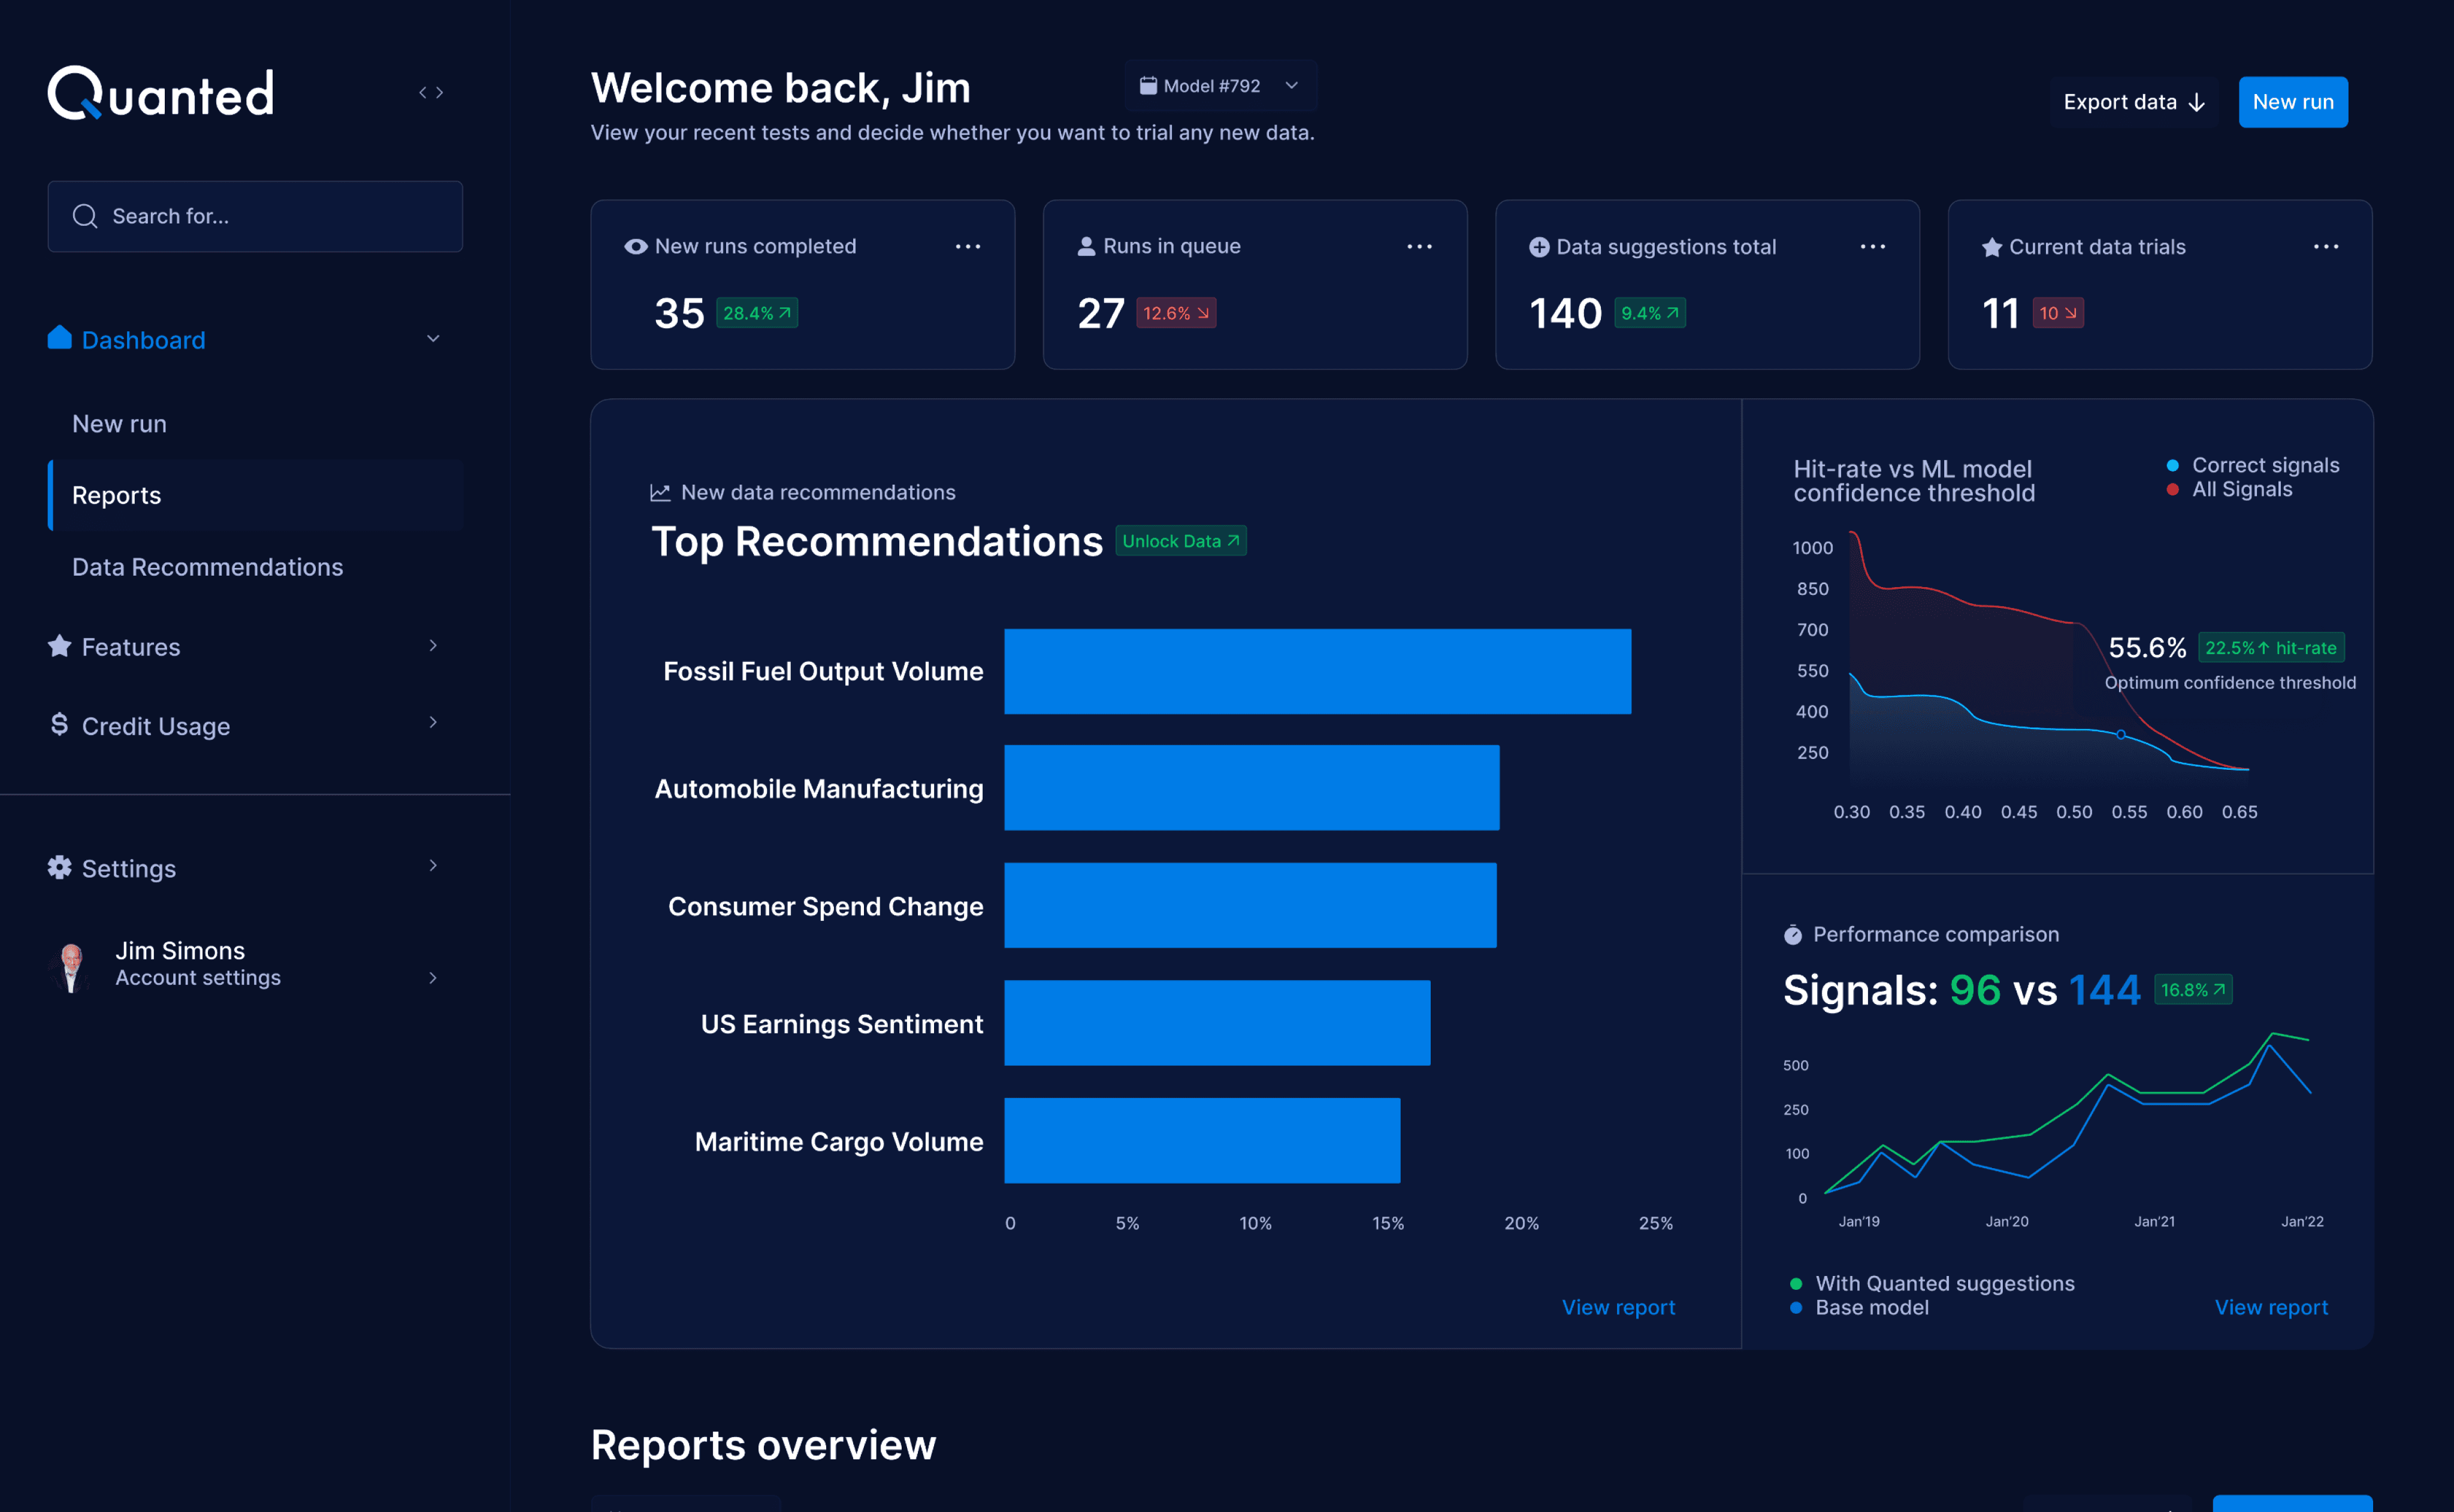Toggle Correct signals legend item
The image size is (2454, 1512).
point(2253,465)
